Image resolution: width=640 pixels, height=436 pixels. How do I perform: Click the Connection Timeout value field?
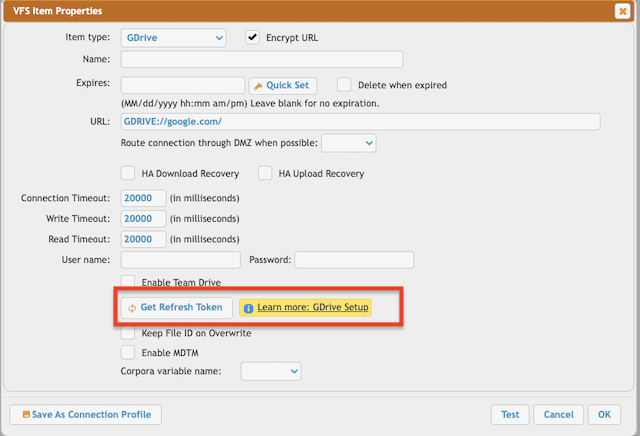(143, 198)
